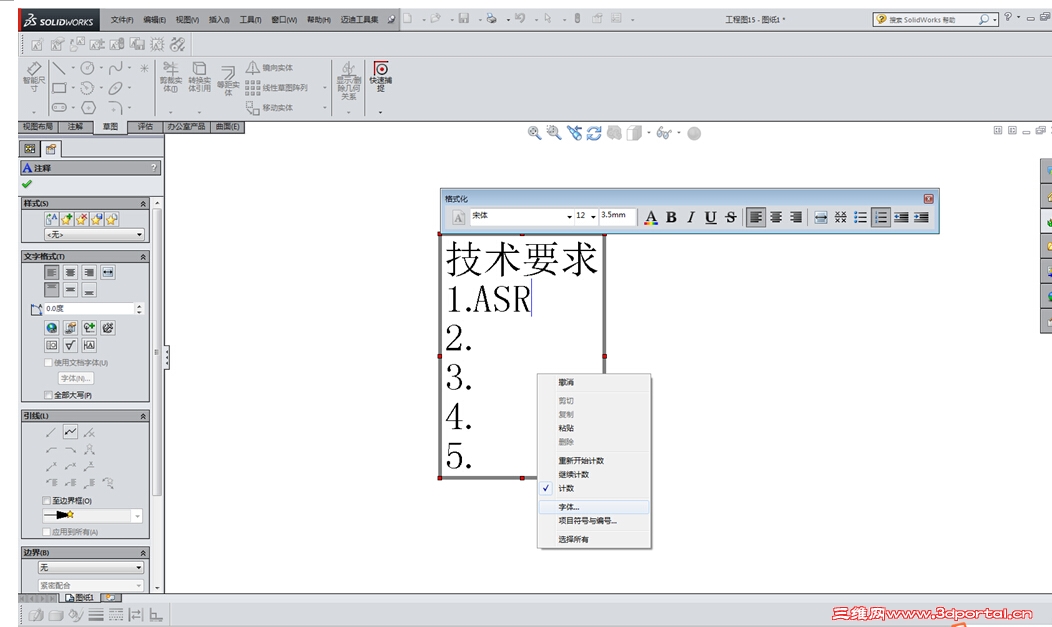Open the leader arrow style dropdown
This screenshot has width=1052, height=627.
click(93, 516)
